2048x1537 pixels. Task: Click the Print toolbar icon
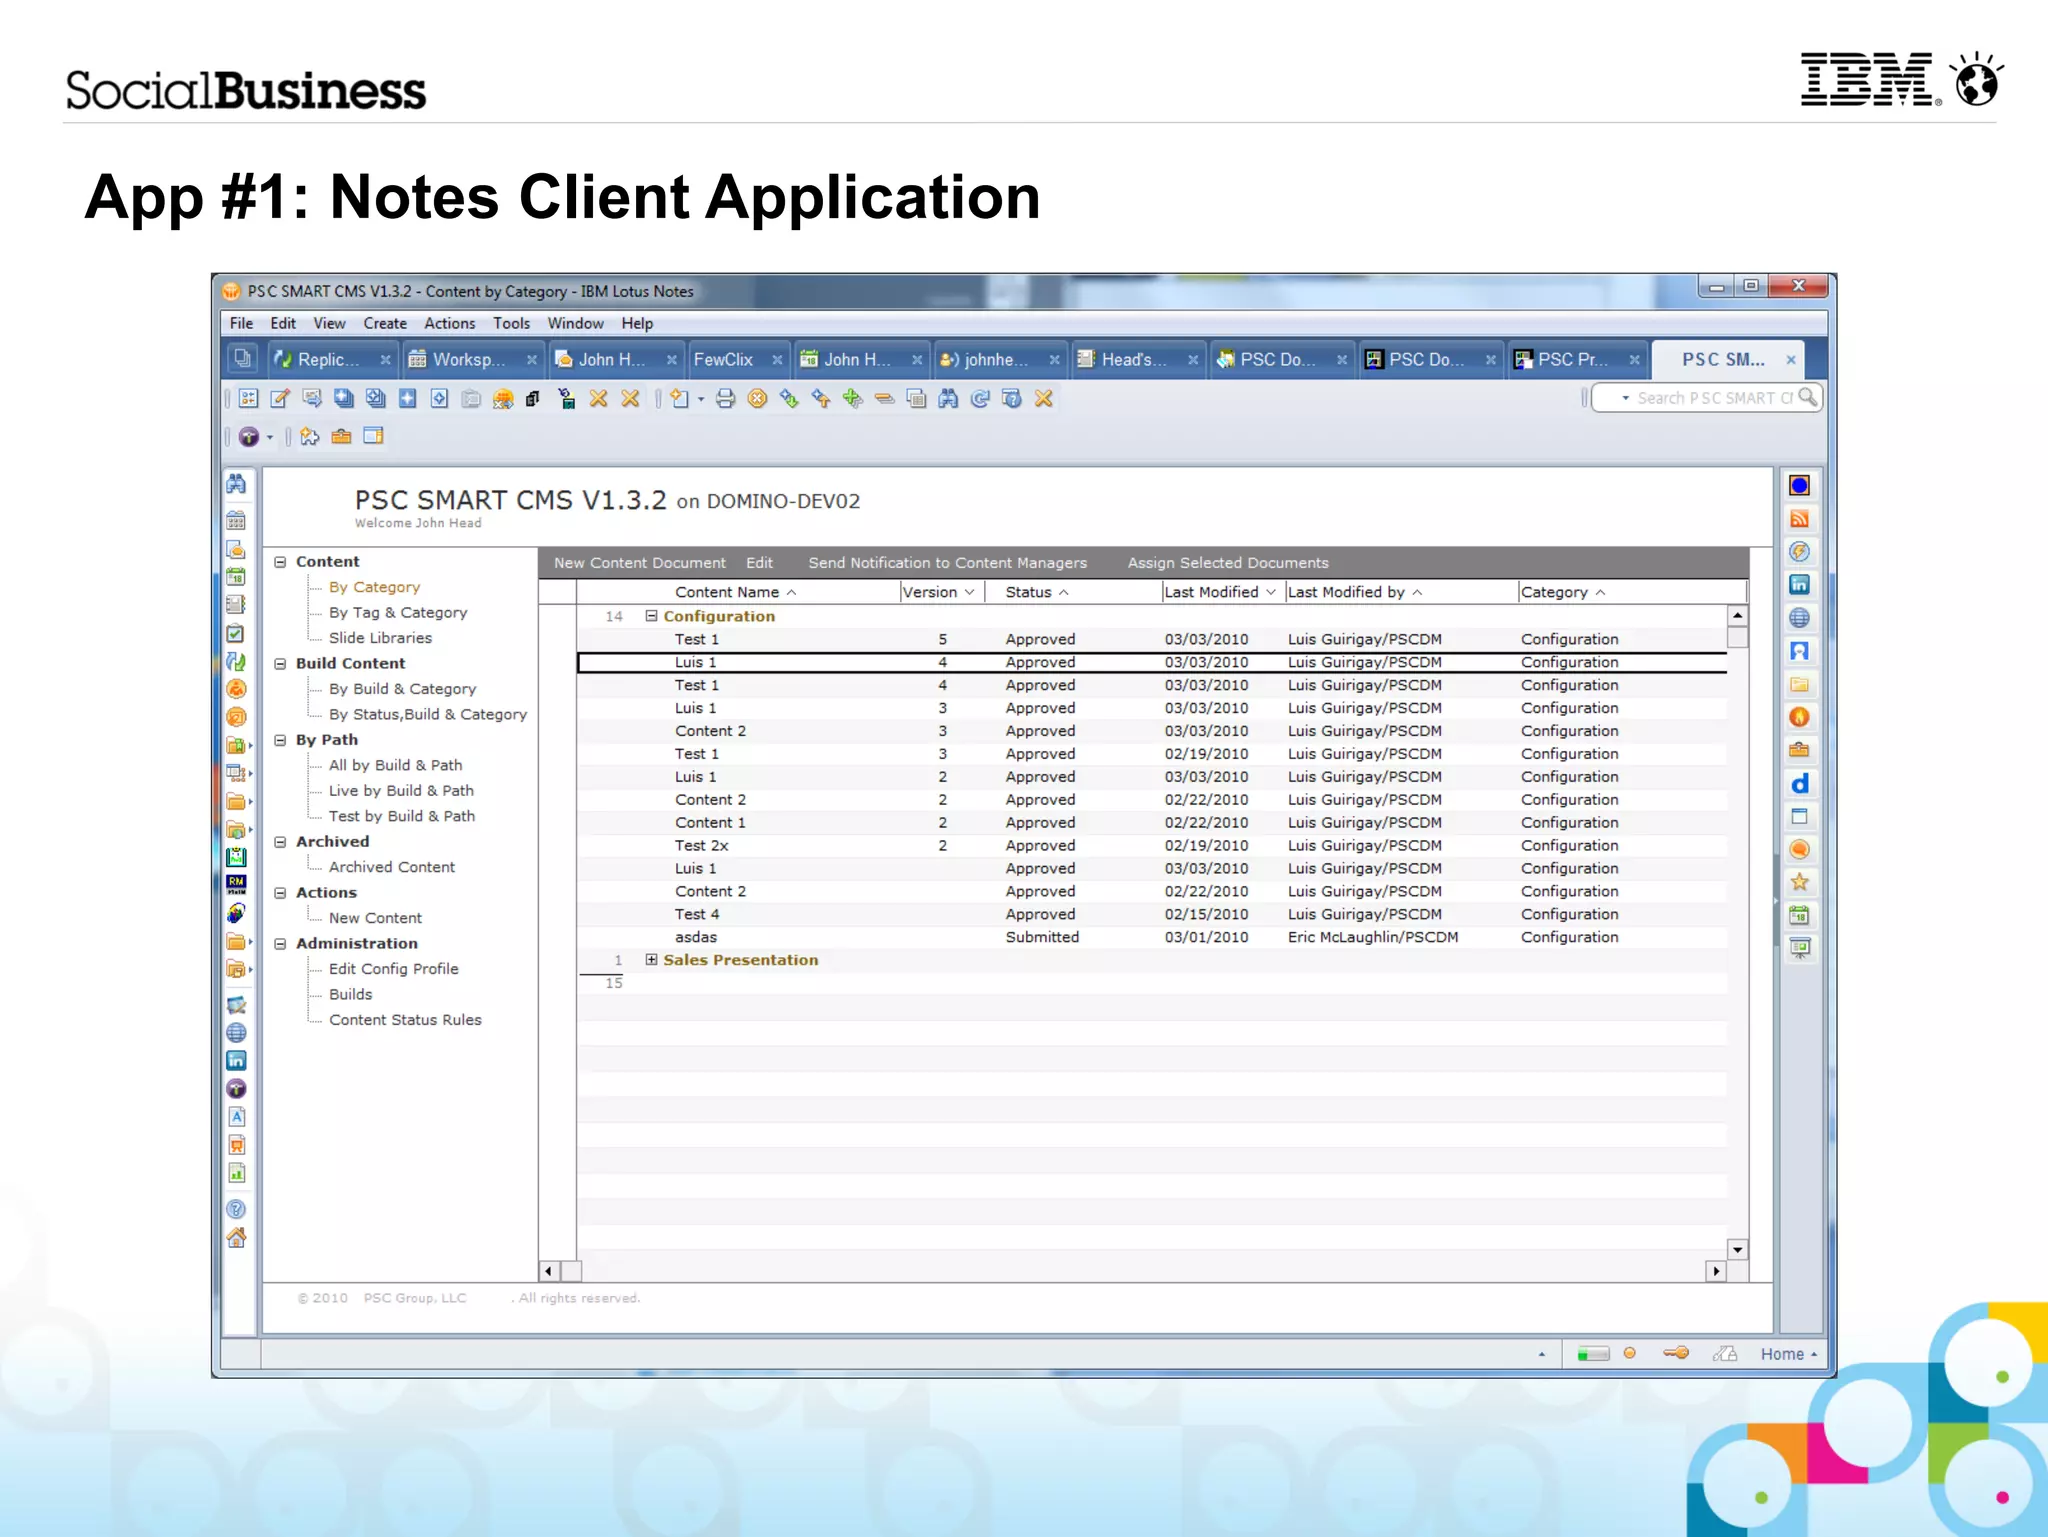[726, 399]
